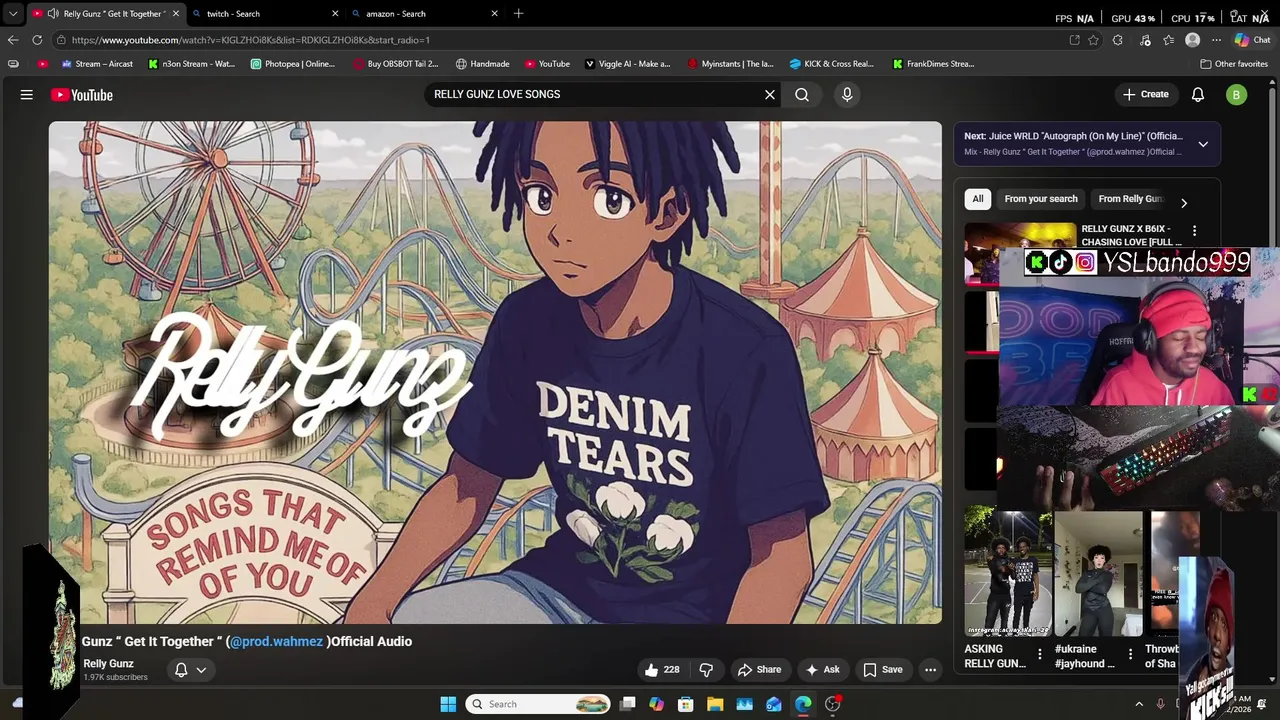Show more filter chips right arrow

1184,203
